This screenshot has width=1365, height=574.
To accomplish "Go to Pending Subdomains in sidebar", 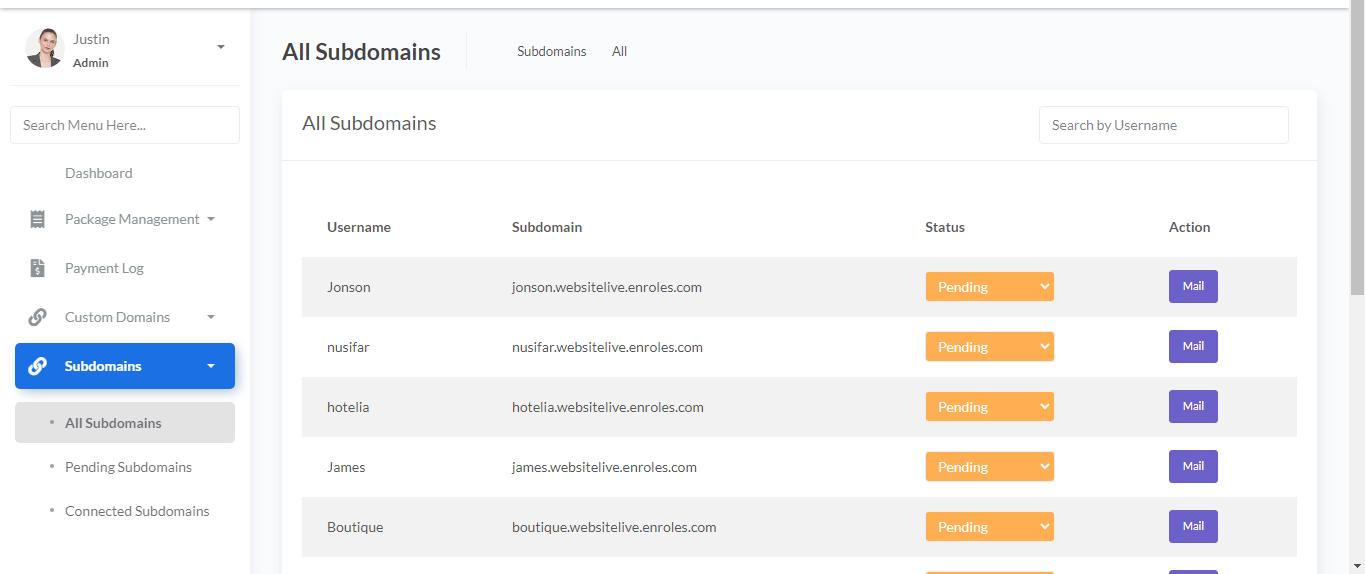I will [x=128, y=467].
